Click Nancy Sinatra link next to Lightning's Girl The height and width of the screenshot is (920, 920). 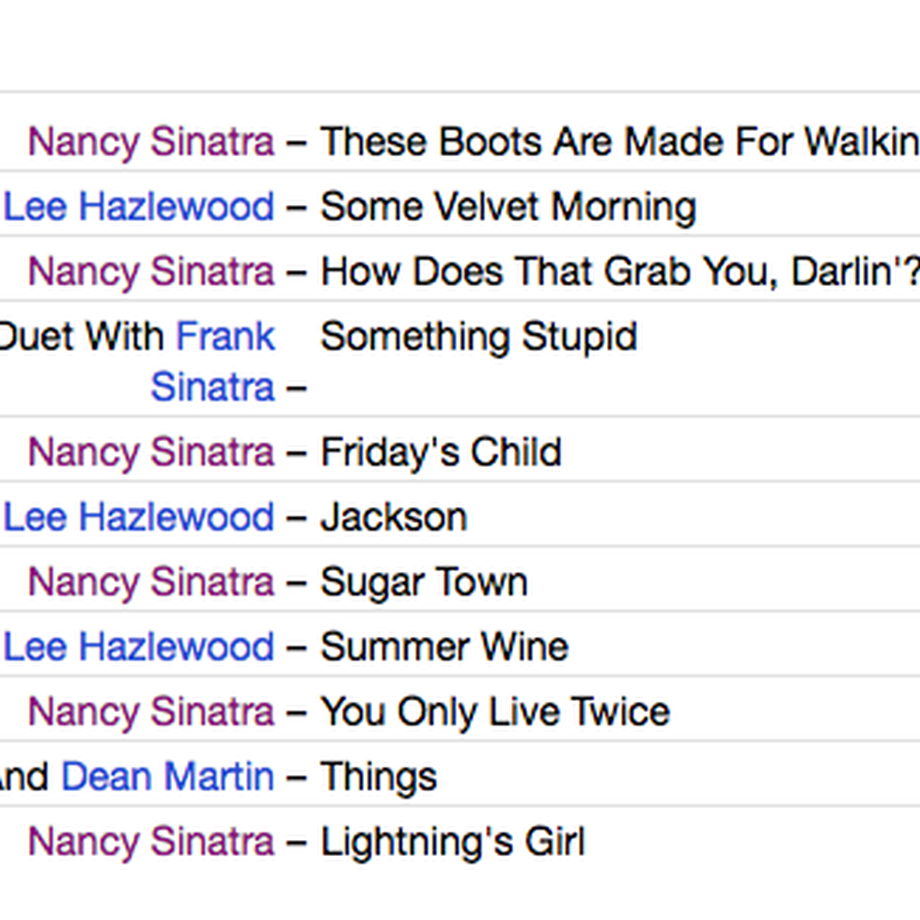click(x=151, y=842)
